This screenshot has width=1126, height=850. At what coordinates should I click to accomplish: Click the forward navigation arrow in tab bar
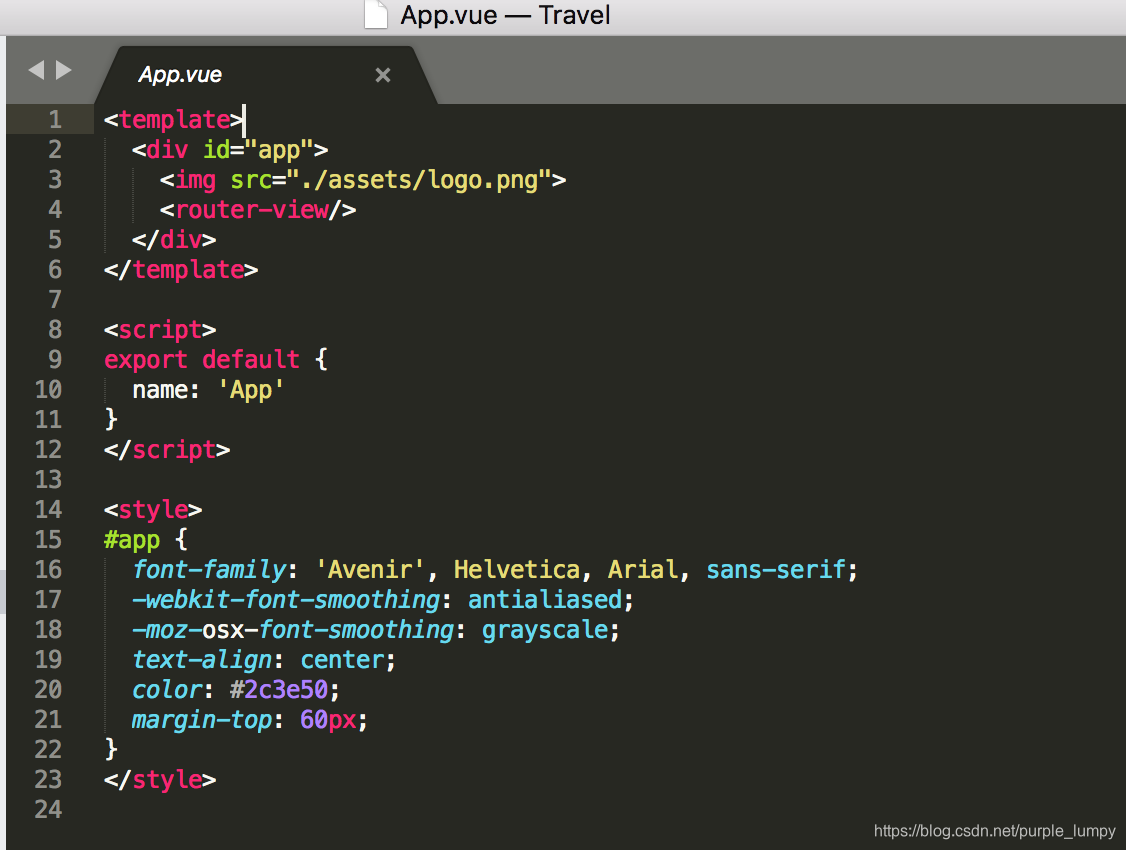tap(64, 70)
